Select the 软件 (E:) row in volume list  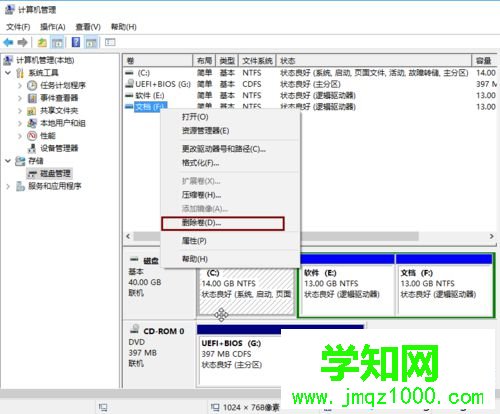coord(310,95)
